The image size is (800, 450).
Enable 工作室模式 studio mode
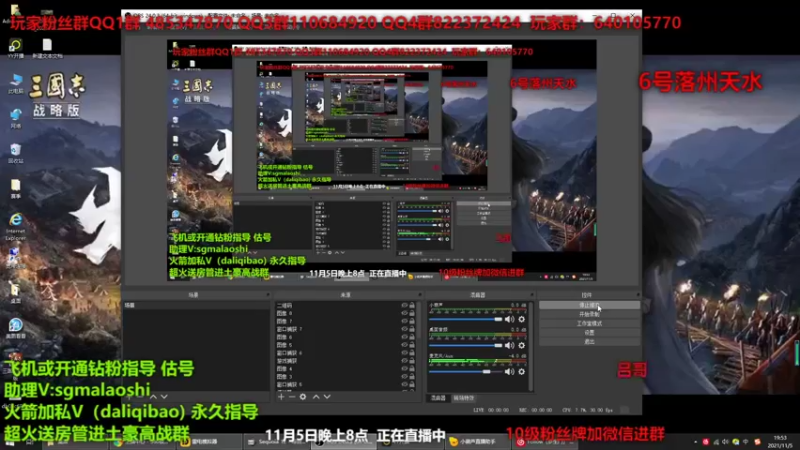(x=589, y=323)
